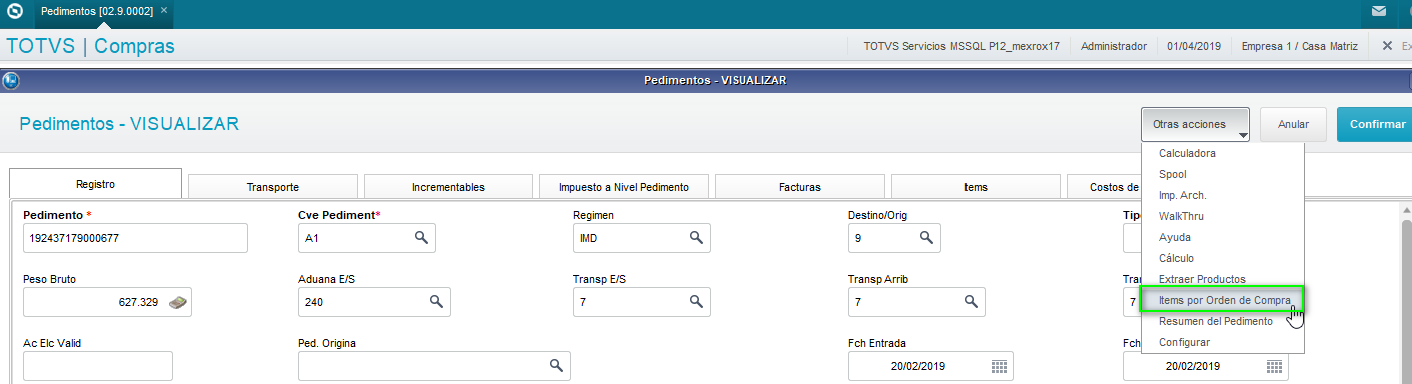Click the Transp Arrib input field

[x=916, y=302]
